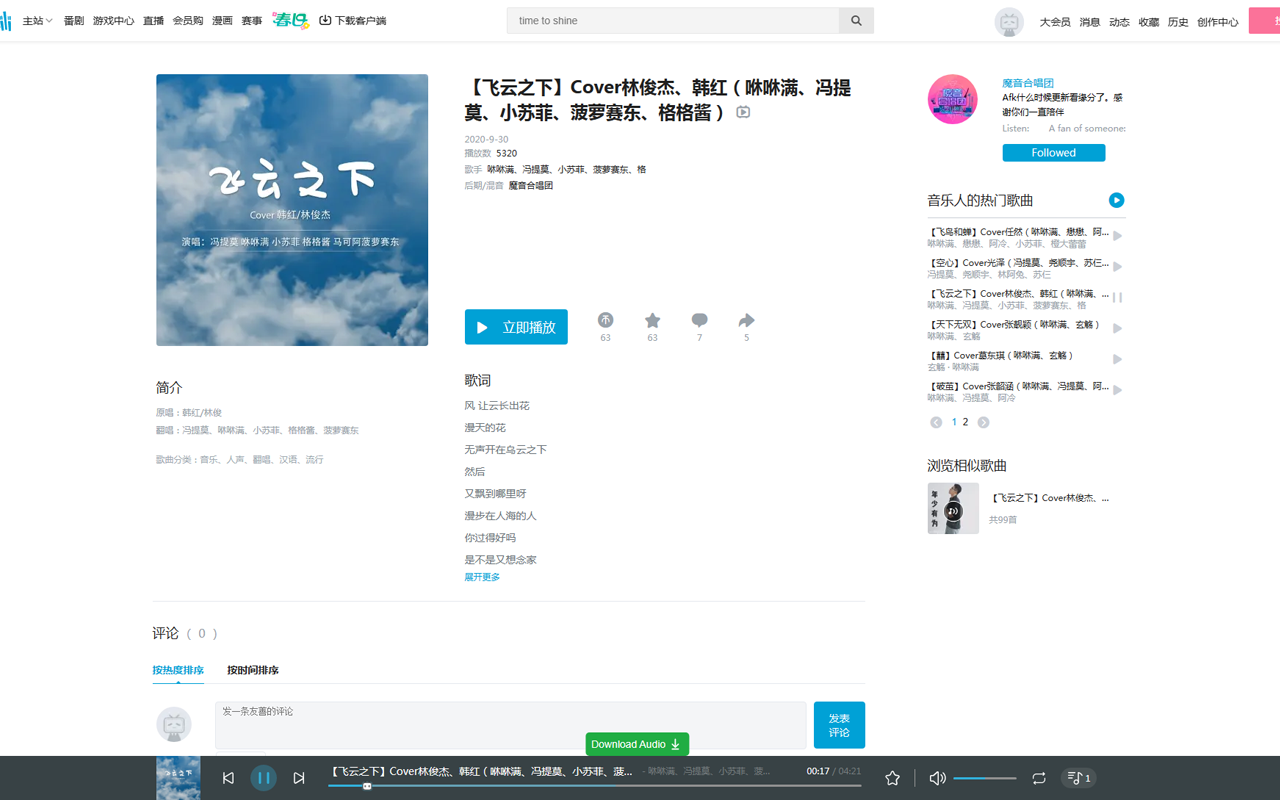Open the 番剧 menu item
This screenshot has height=800, width=1280.
[73, 20]
